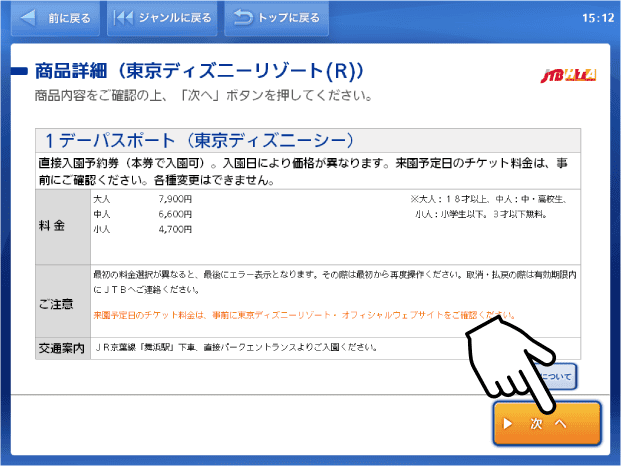Click the pointing hand cursor graphic
Image resolution: width=621 pixels, height=466 pixels.
503,360
